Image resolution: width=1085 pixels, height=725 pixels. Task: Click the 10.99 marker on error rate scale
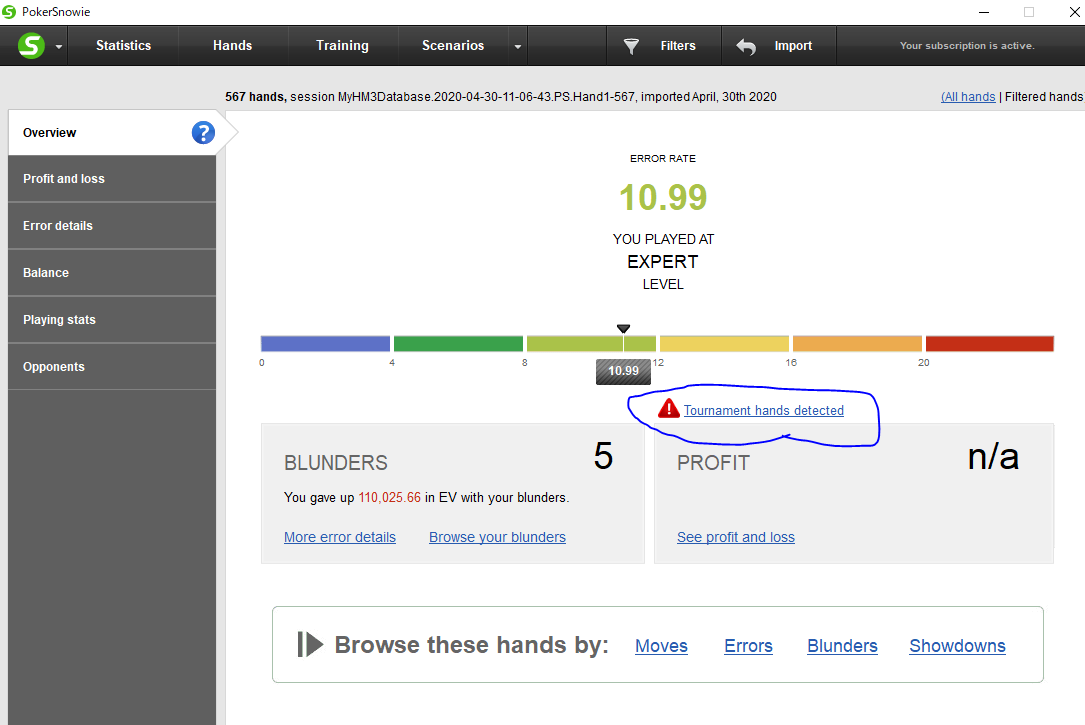pyautogui.click(x=623, y=371)
